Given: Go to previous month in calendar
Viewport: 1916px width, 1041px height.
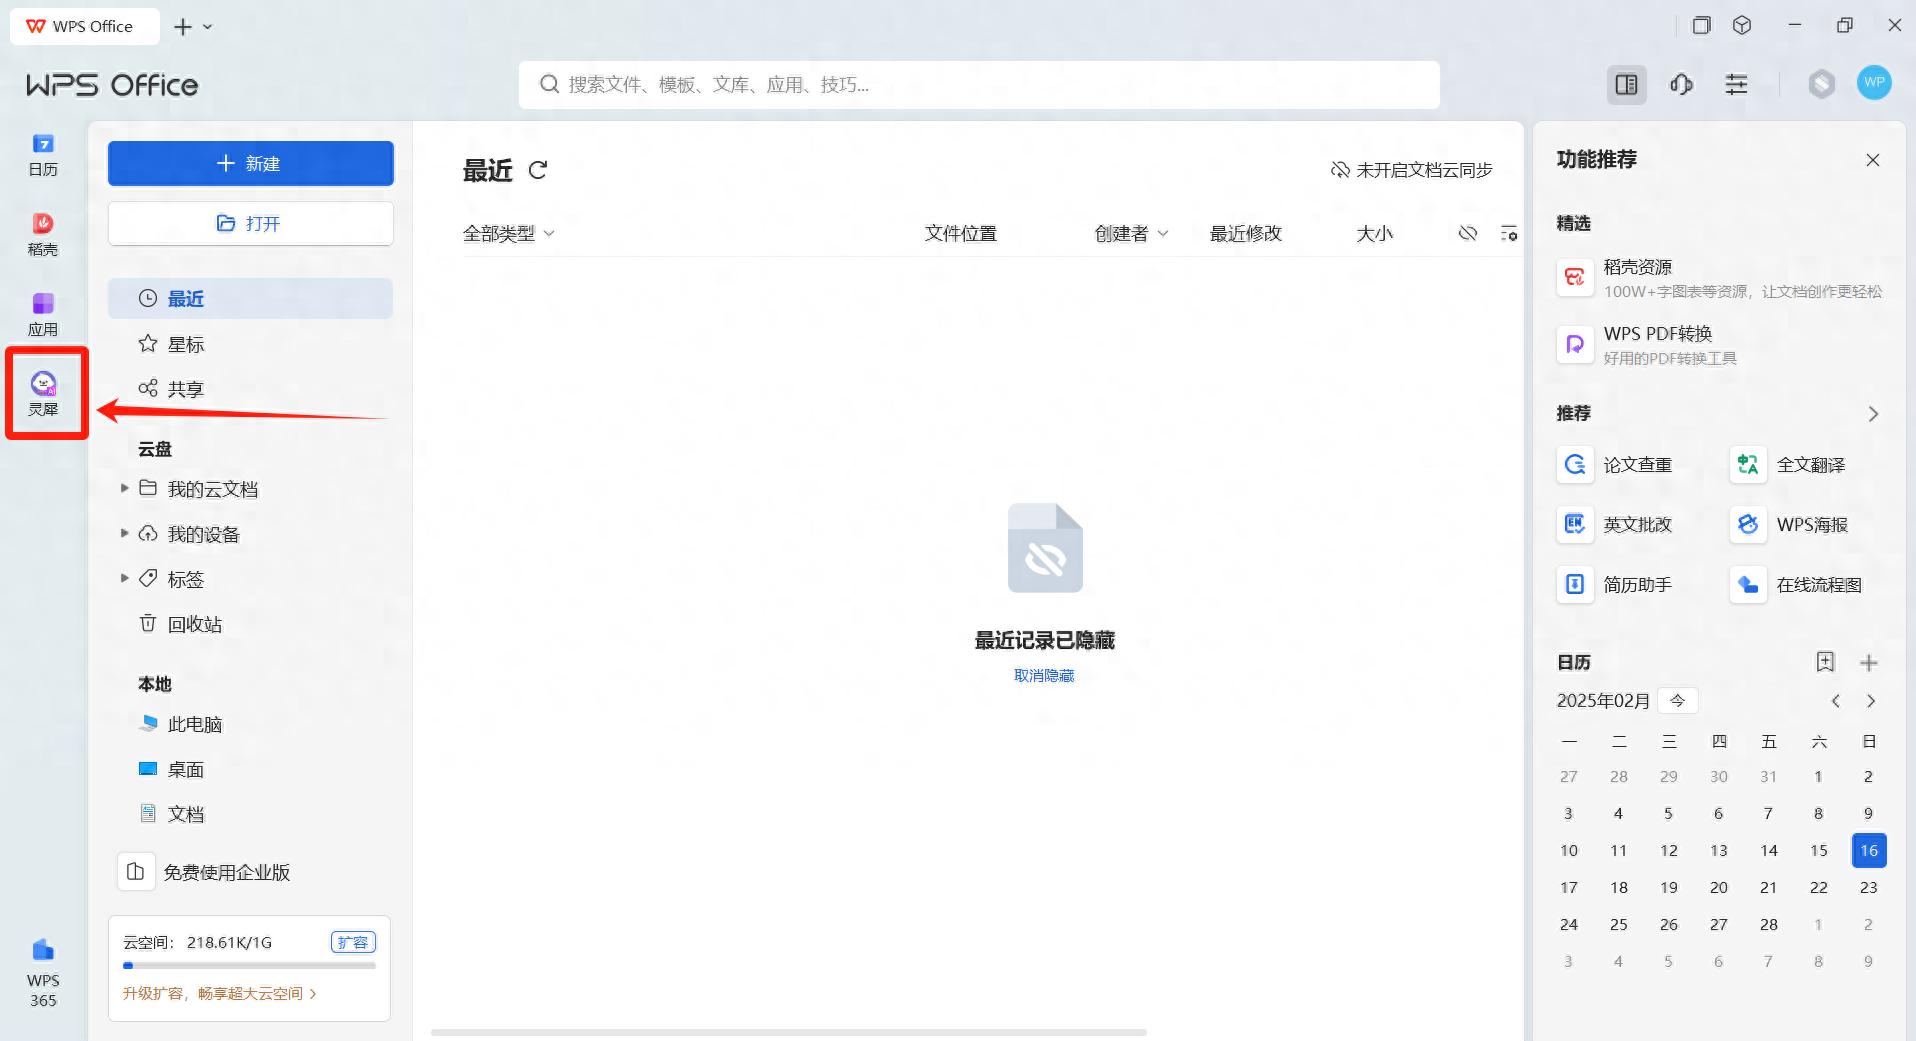Looking at the screenshot, I should coord(1836,701).
